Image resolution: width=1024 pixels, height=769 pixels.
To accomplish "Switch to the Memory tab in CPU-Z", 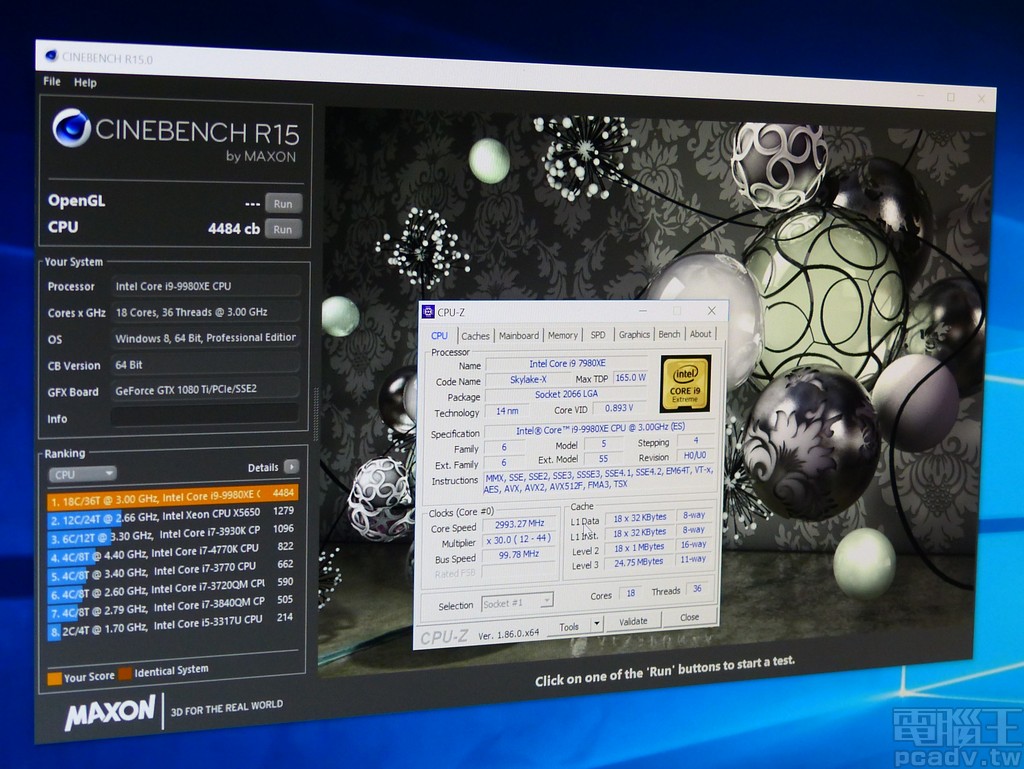I will pos(562,335).
